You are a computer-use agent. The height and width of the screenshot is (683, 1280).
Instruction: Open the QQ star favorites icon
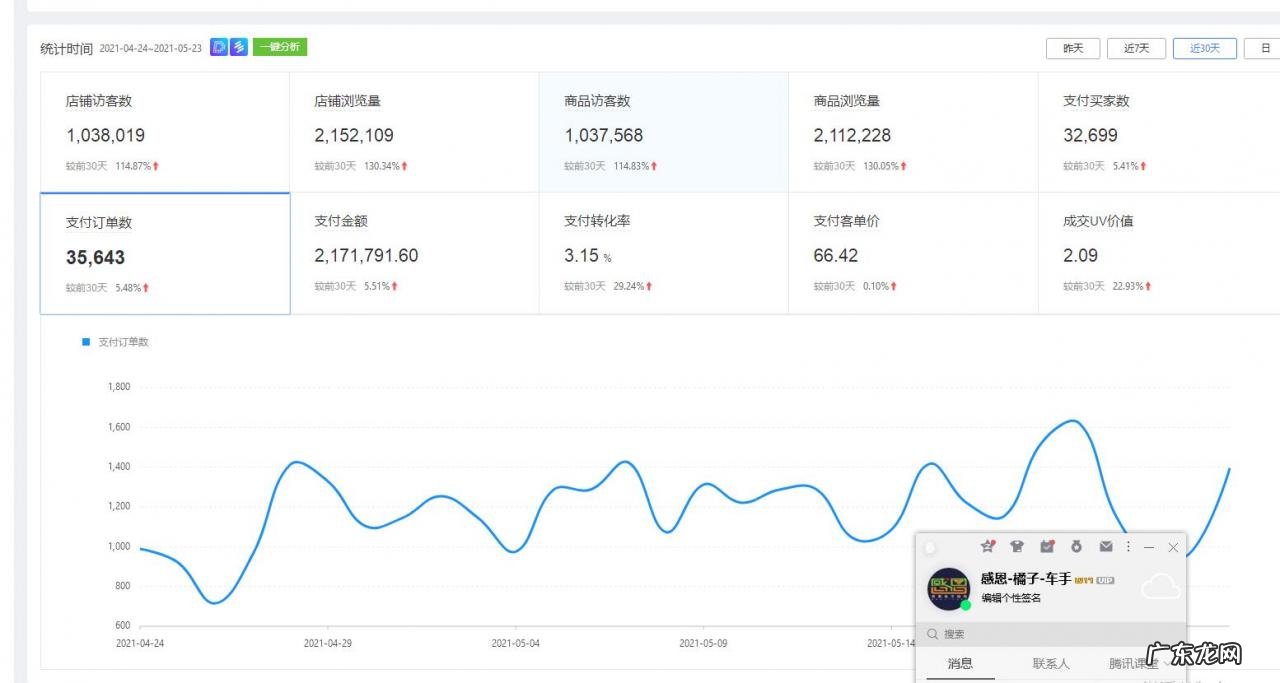click(x=987, y=546)
